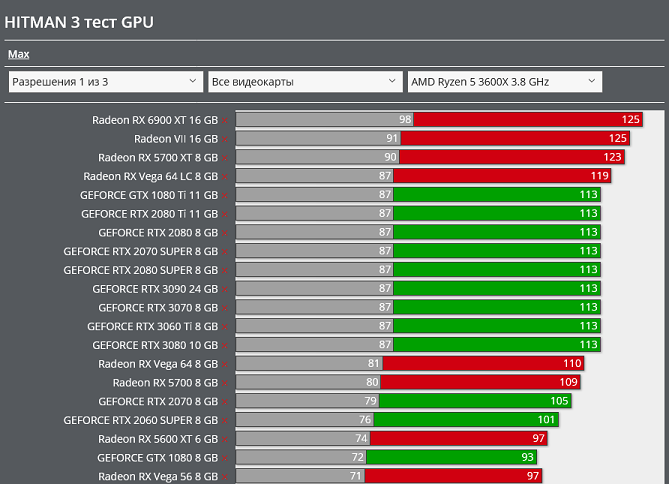669x484 pixels.
Task: Click the X next to GEFORCE RTX 3090 24 GB
Action: [x=224, y=290]
